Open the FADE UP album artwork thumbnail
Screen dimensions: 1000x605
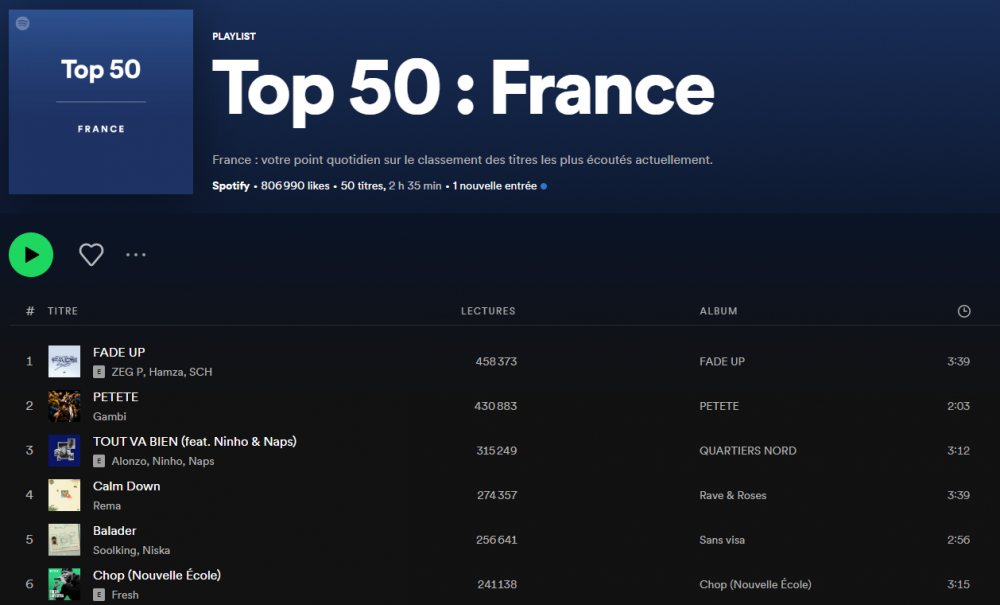[x=64, y=361]
